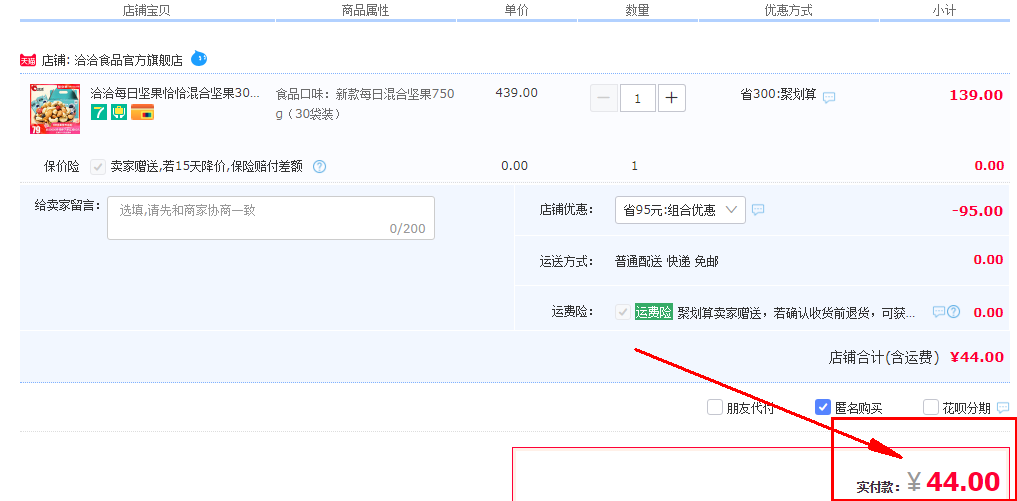Click the green shield guarantee icon
This screenshot has width=1017, height=501.
(119, 112)
